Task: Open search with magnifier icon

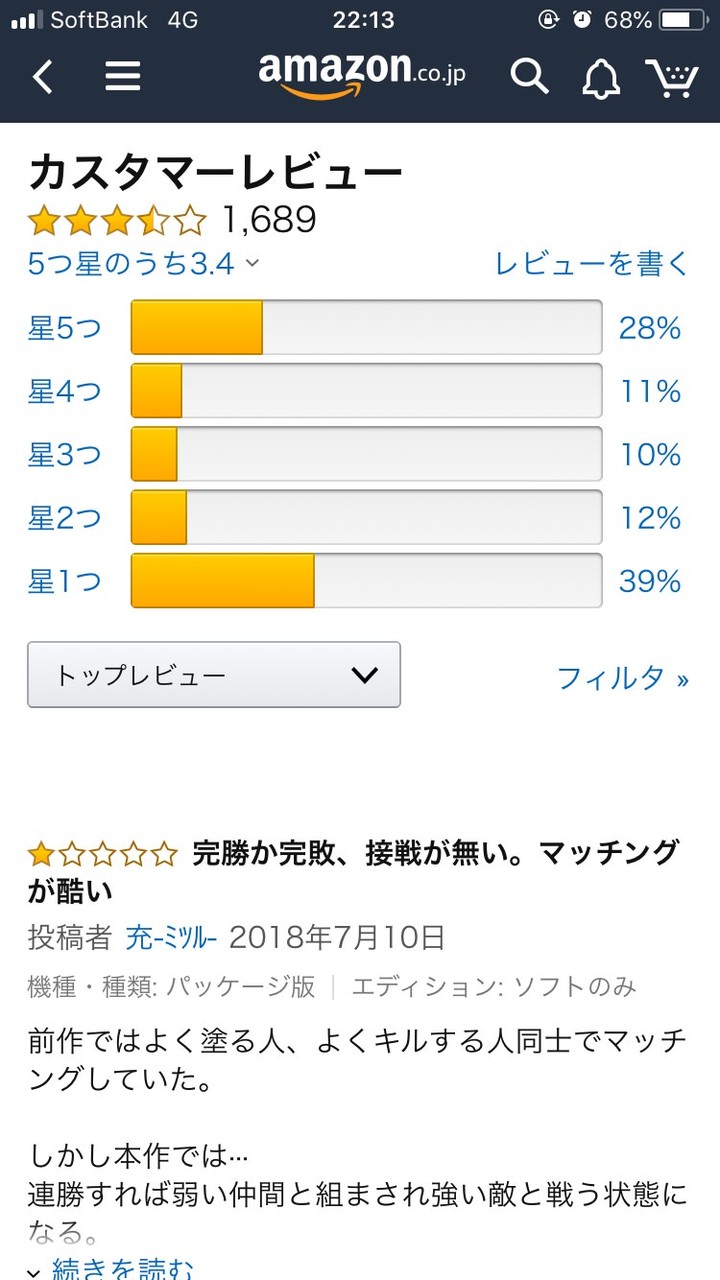Action: tap(530, 76)
